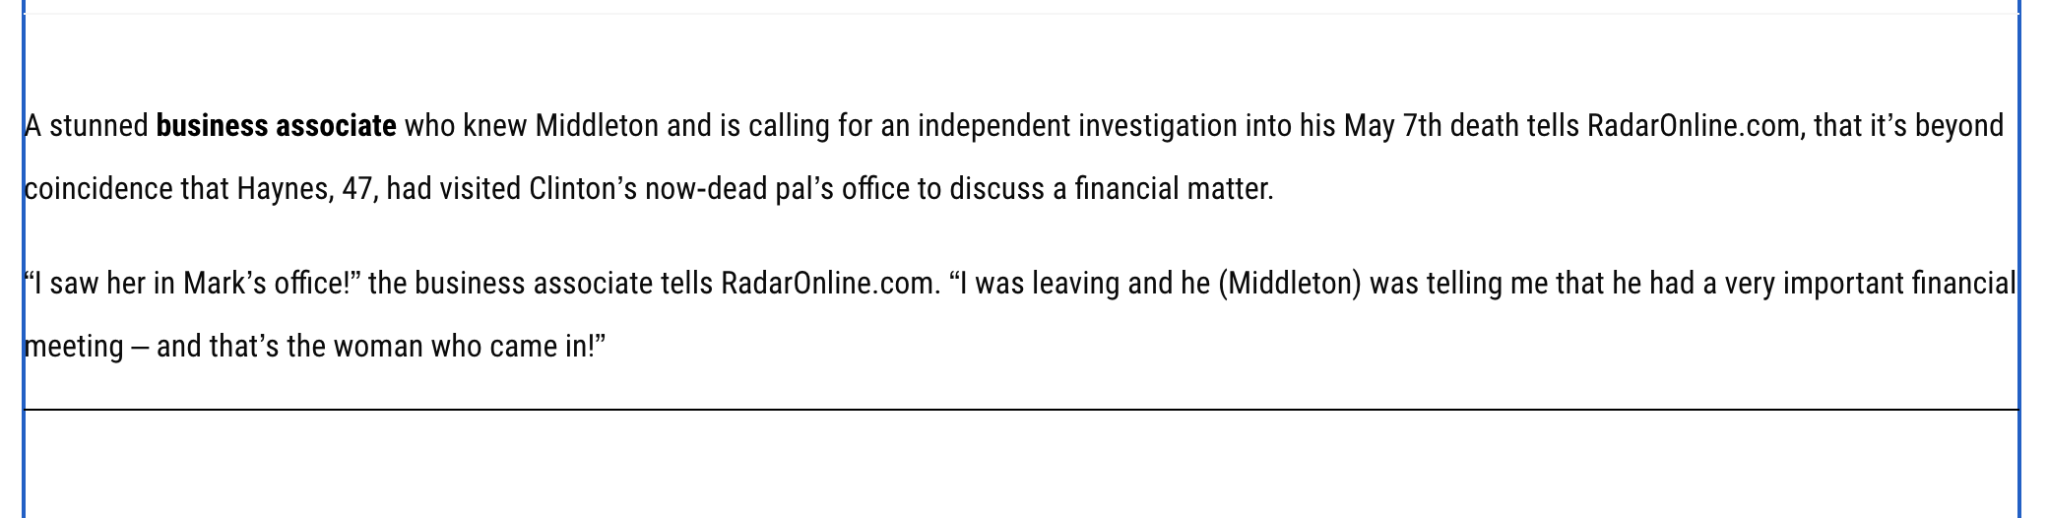This screenshot has width=2048, height=518.
Task: Click the word "coincidence" starting second line
Action: (x=98, y=189)
